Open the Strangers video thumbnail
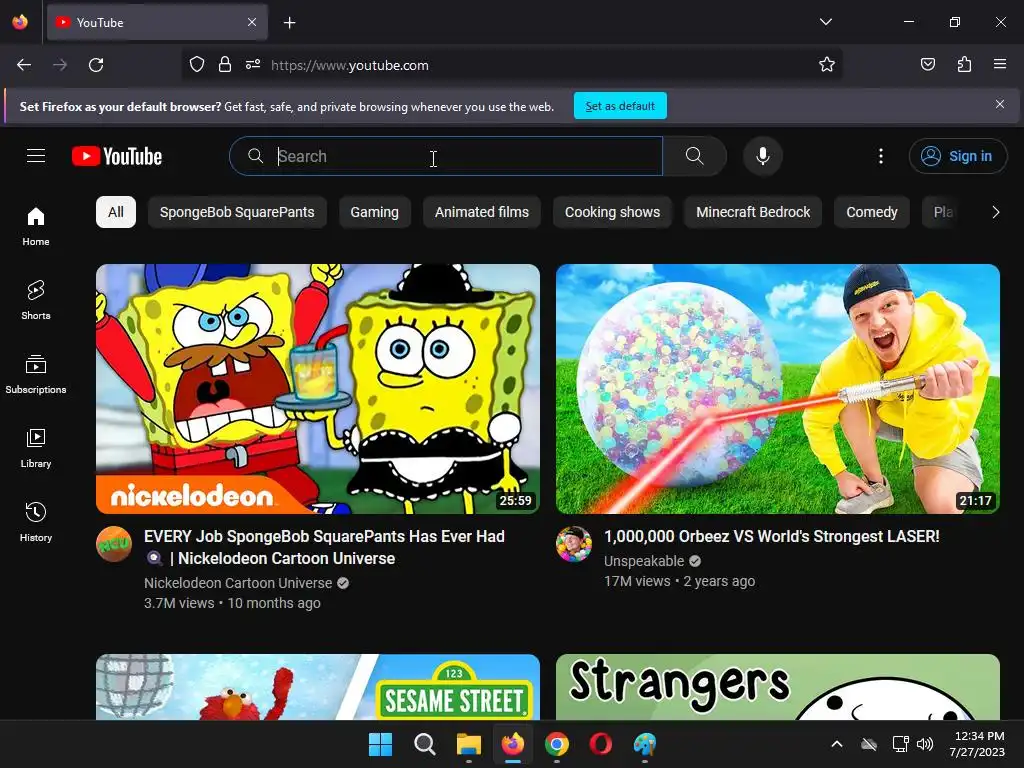Image resolution: width=1024 pixels, height=768 pixels. coord(778,687)
